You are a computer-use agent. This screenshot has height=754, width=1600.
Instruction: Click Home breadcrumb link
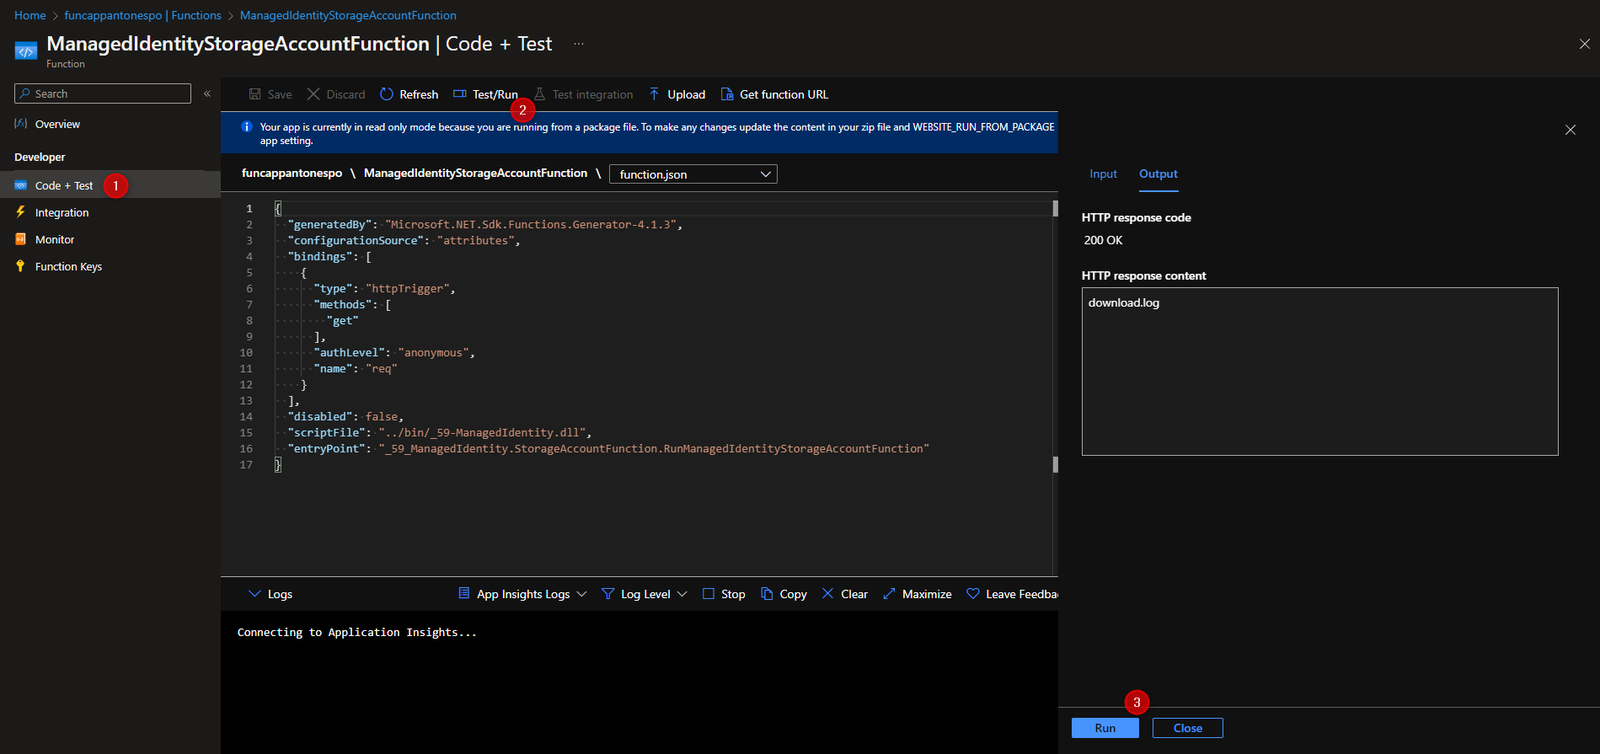[x=30, y=15]
